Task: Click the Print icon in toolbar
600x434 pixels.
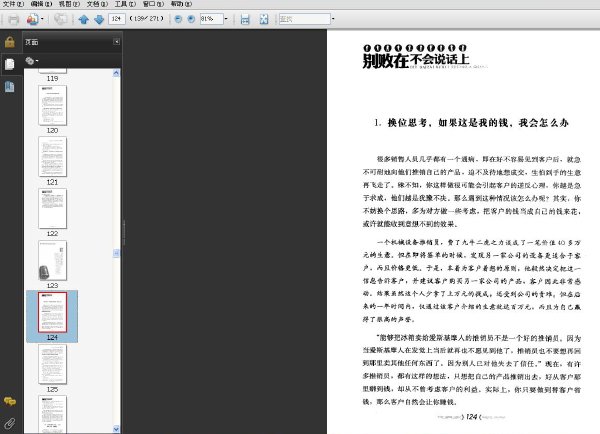Action: coord(13,19)
